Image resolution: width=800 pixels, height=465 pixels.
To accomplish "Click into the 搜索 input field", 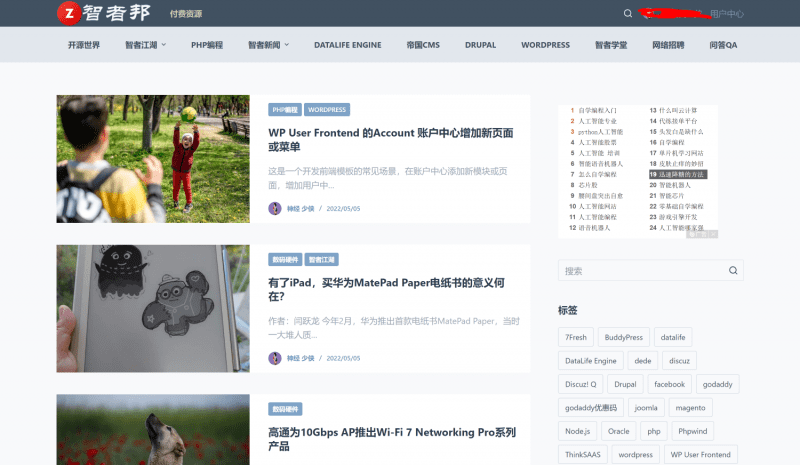I will click(640, 271).
